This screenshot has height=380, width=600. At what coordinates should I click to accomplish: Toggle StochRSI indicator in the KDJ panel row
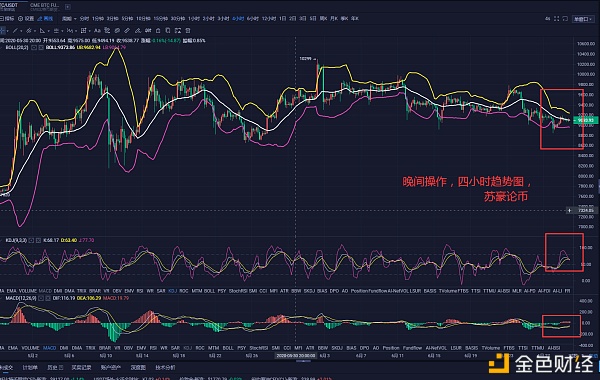(238, 291)
